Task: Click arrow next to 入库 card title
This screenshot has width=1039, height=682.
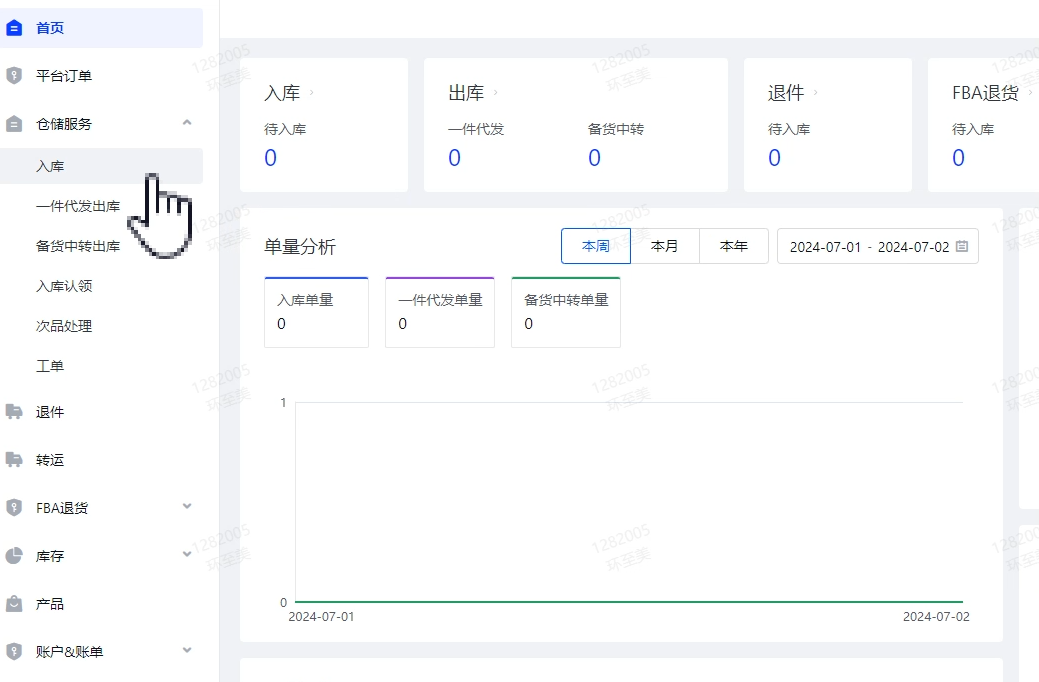Action: pos(311,93)
